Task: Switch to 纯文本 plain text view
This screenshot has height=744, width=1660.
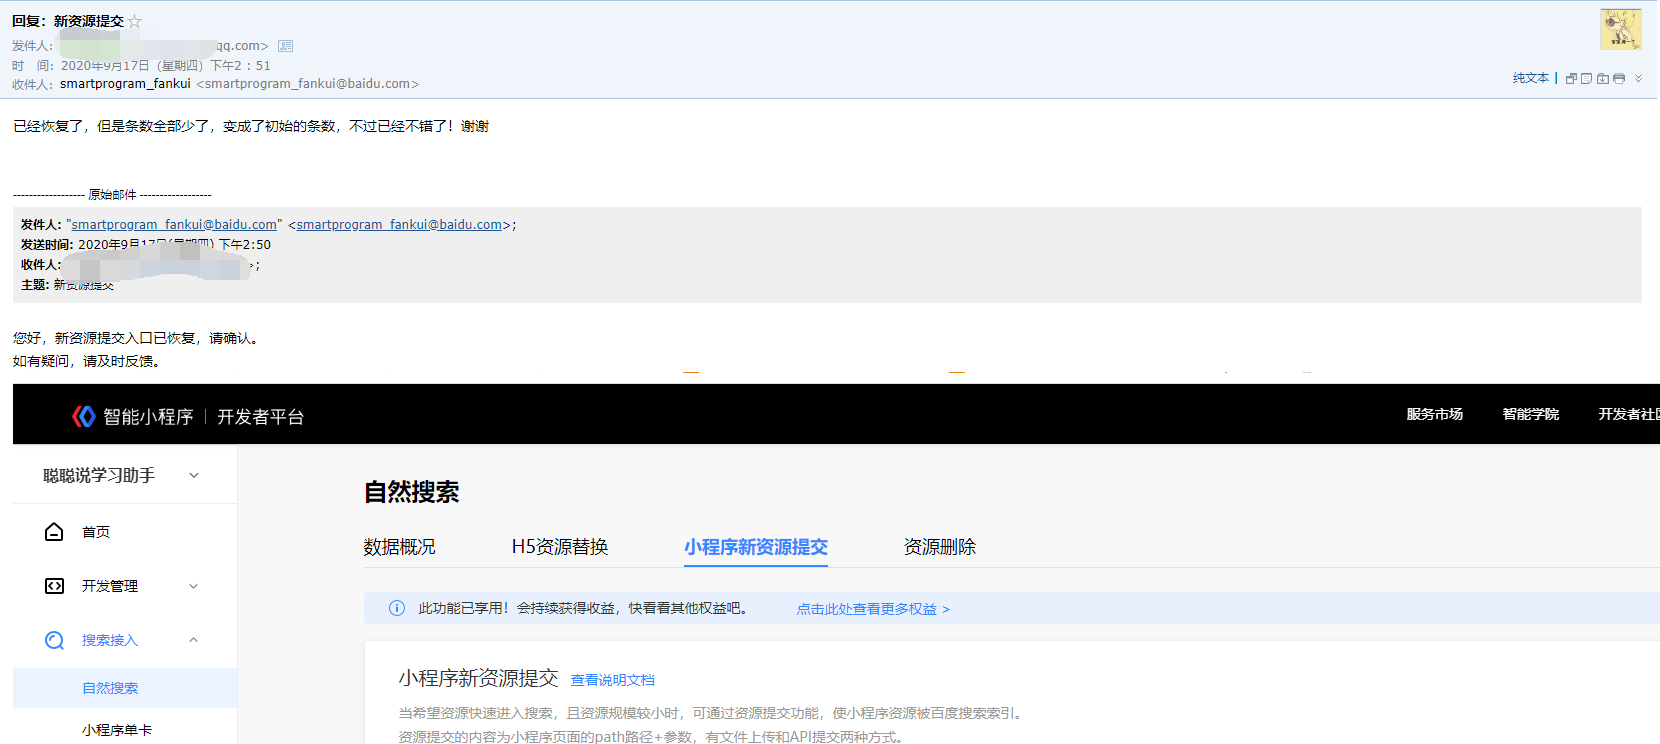Action: [1530, 78]
